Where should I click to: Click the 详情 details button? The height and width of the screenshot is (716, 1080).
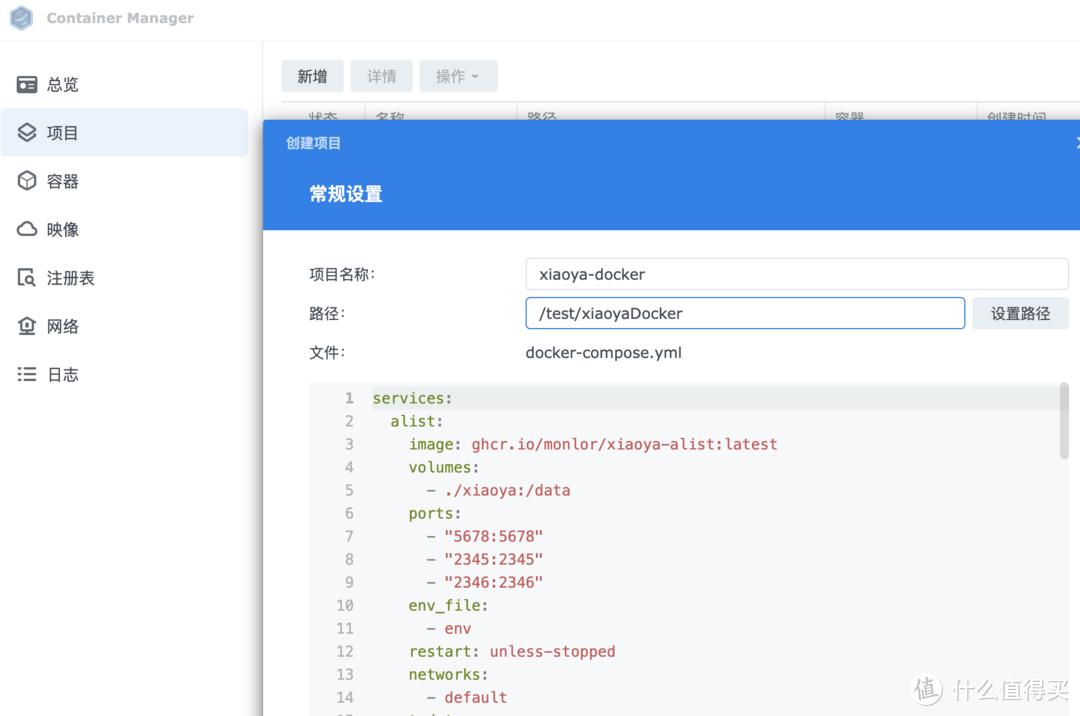[381, 76]
